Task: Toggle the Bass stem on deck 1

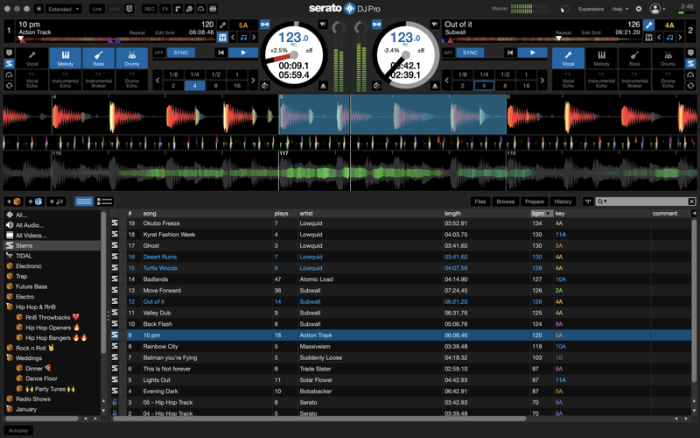Action: (98, 58)
